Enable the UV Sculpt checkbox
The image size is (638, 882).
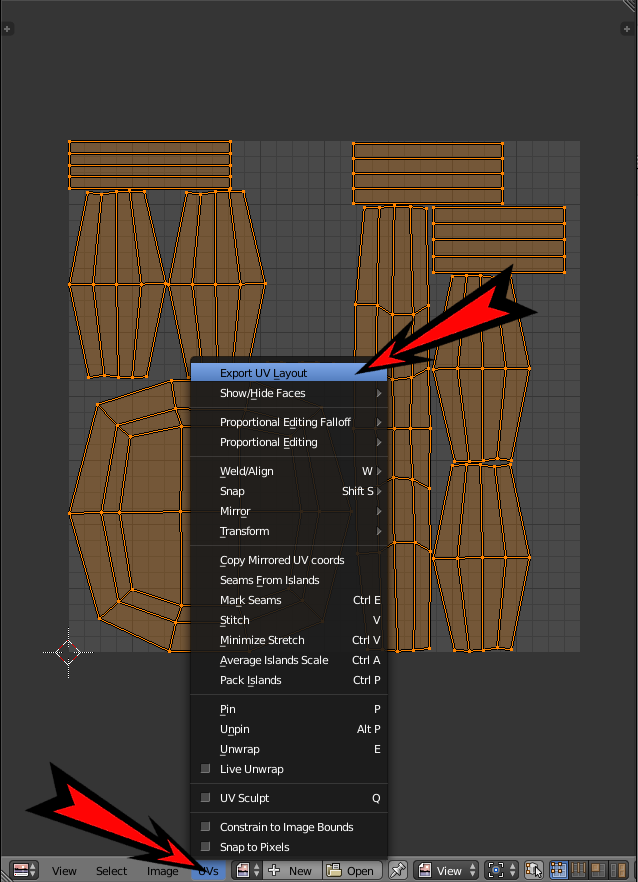[205, 798]
